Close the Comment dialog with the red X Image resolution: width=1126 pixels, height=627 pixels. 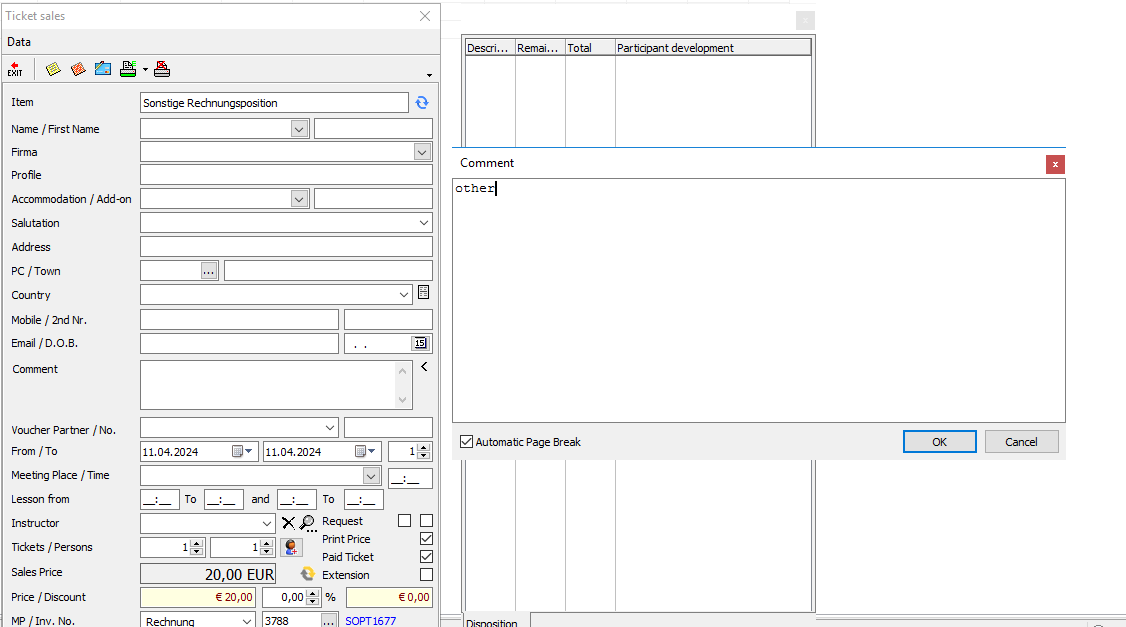1055,164
